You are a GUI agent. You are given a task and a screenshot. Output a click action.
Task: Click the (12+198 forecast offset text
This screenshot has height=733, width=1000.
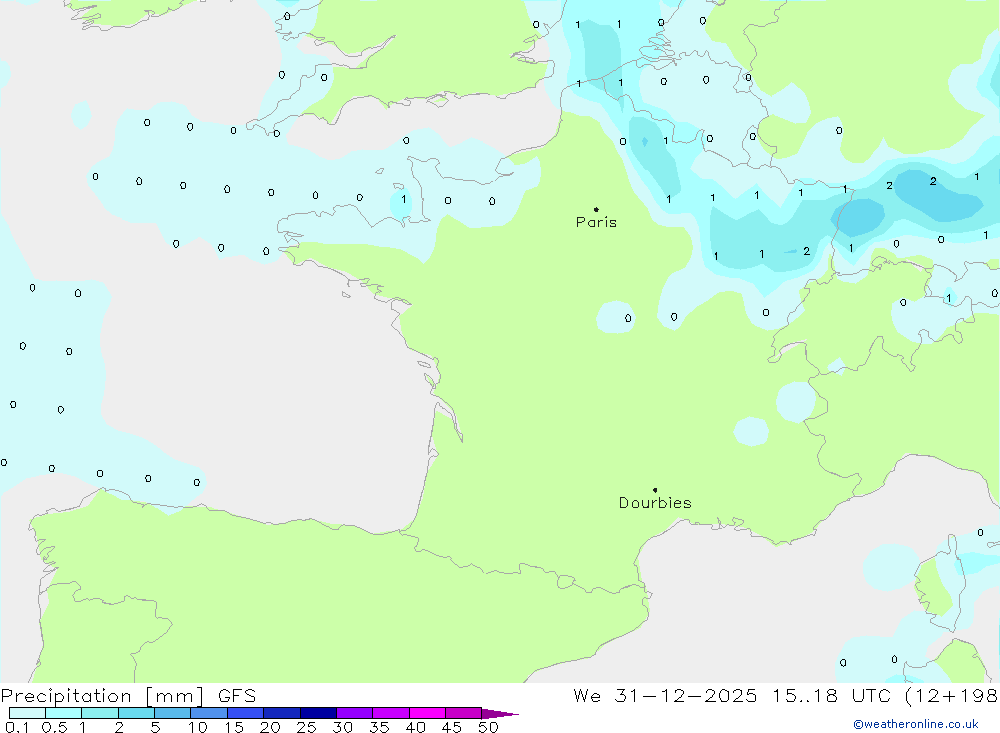952,696
